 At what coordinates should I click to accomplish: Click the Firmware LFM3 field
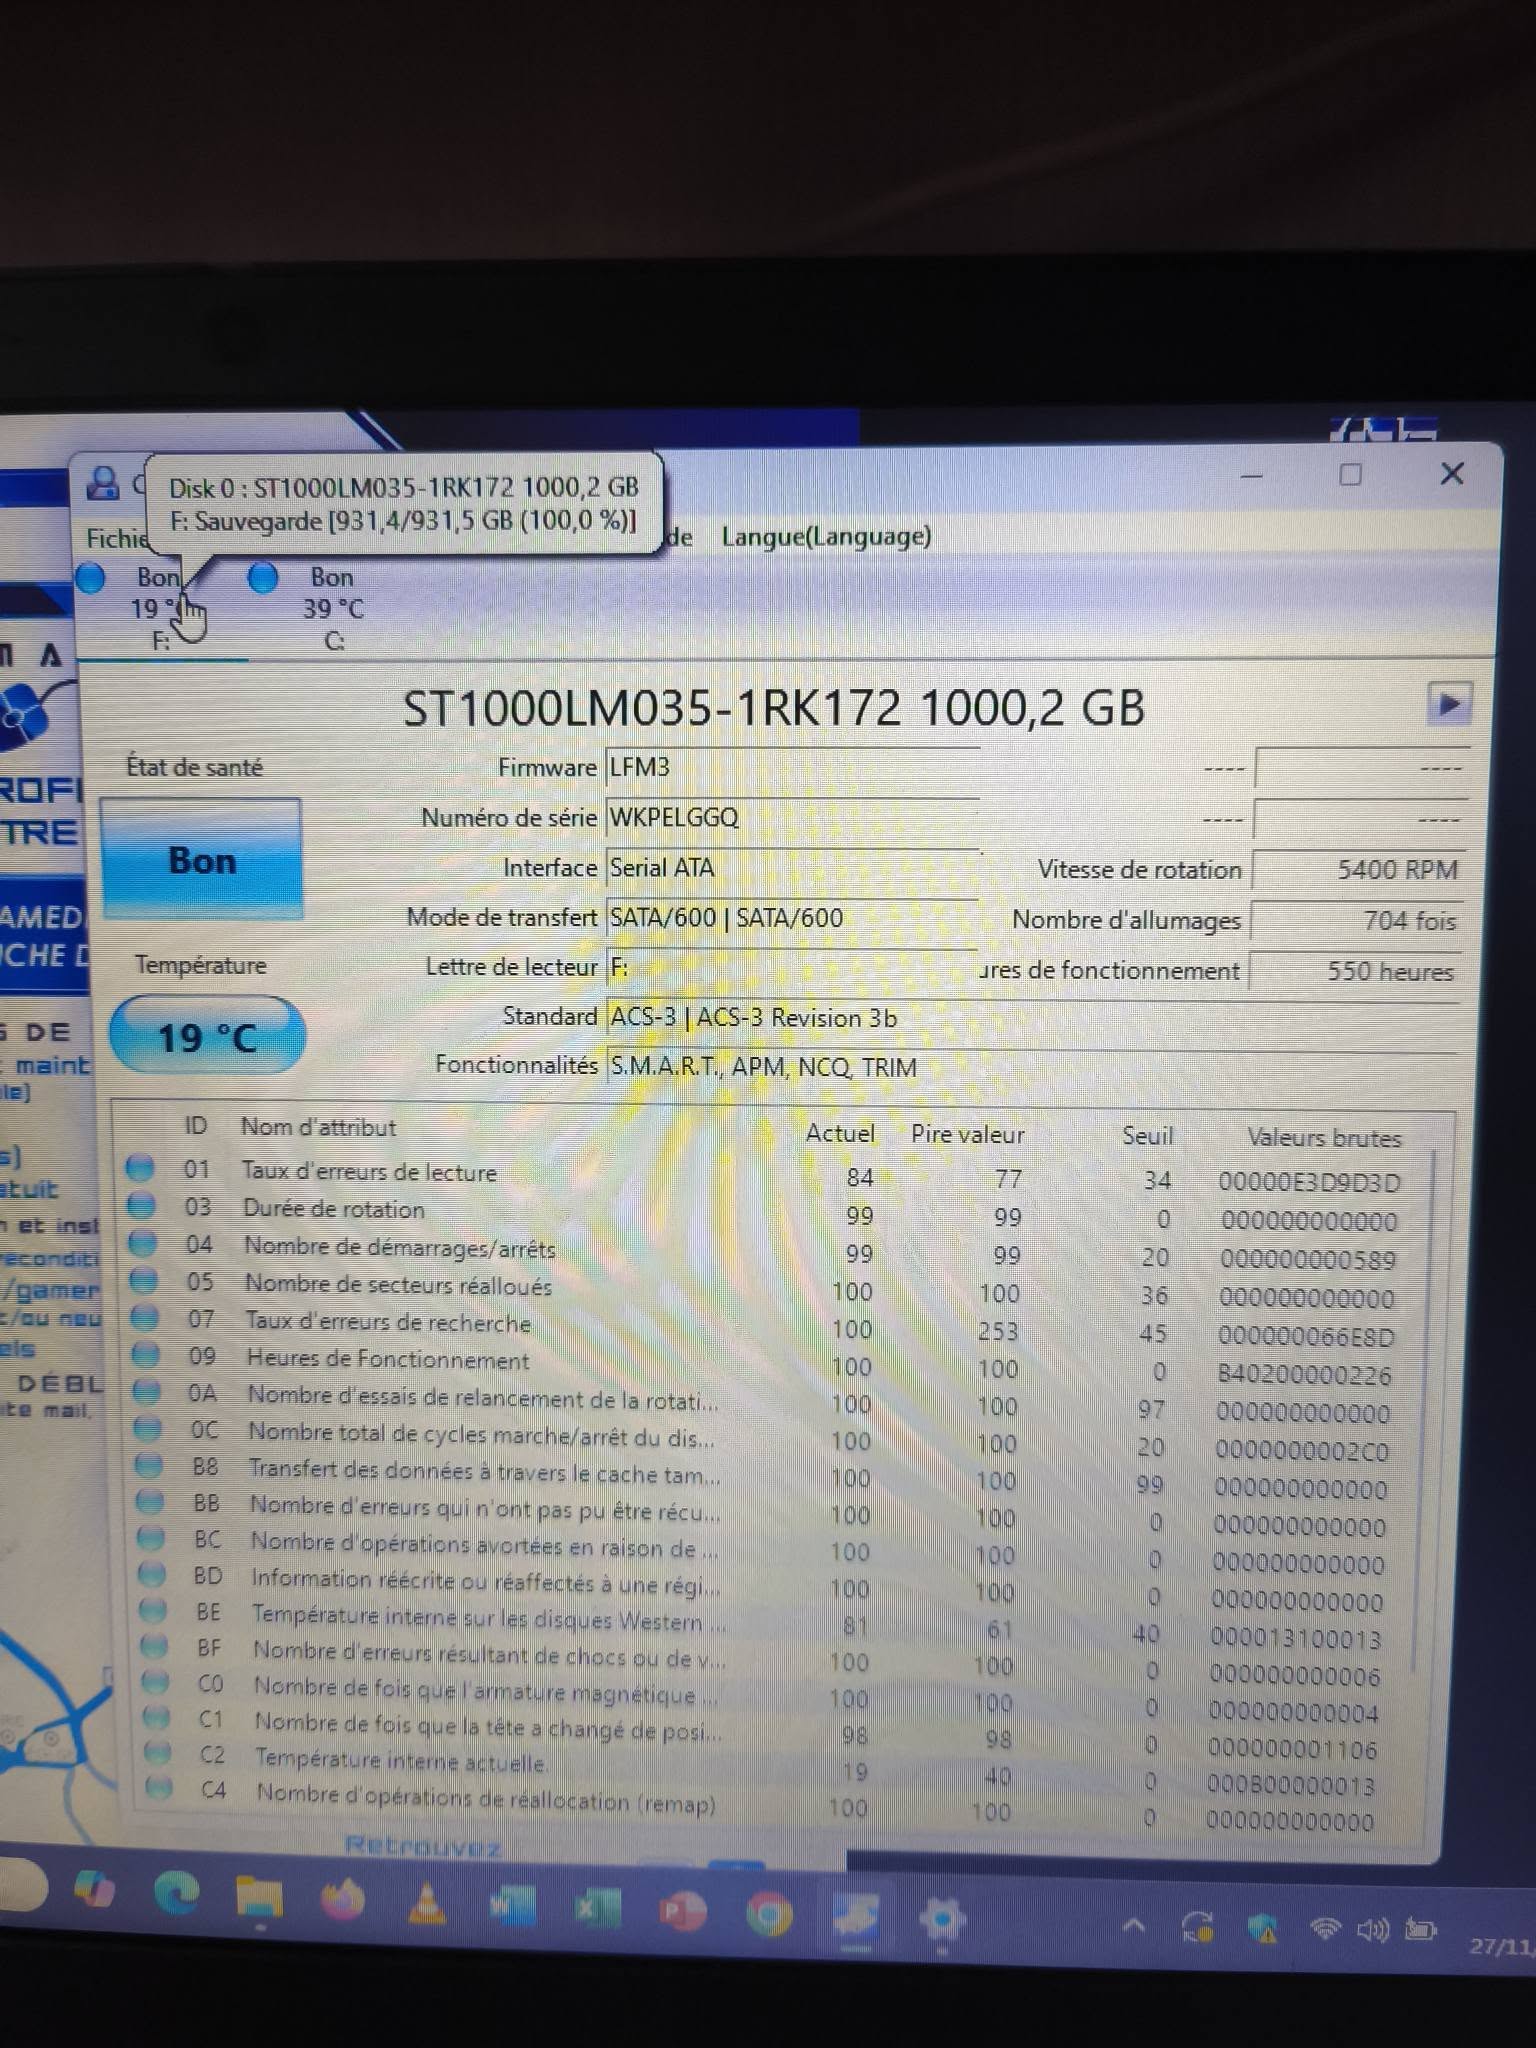790,768
